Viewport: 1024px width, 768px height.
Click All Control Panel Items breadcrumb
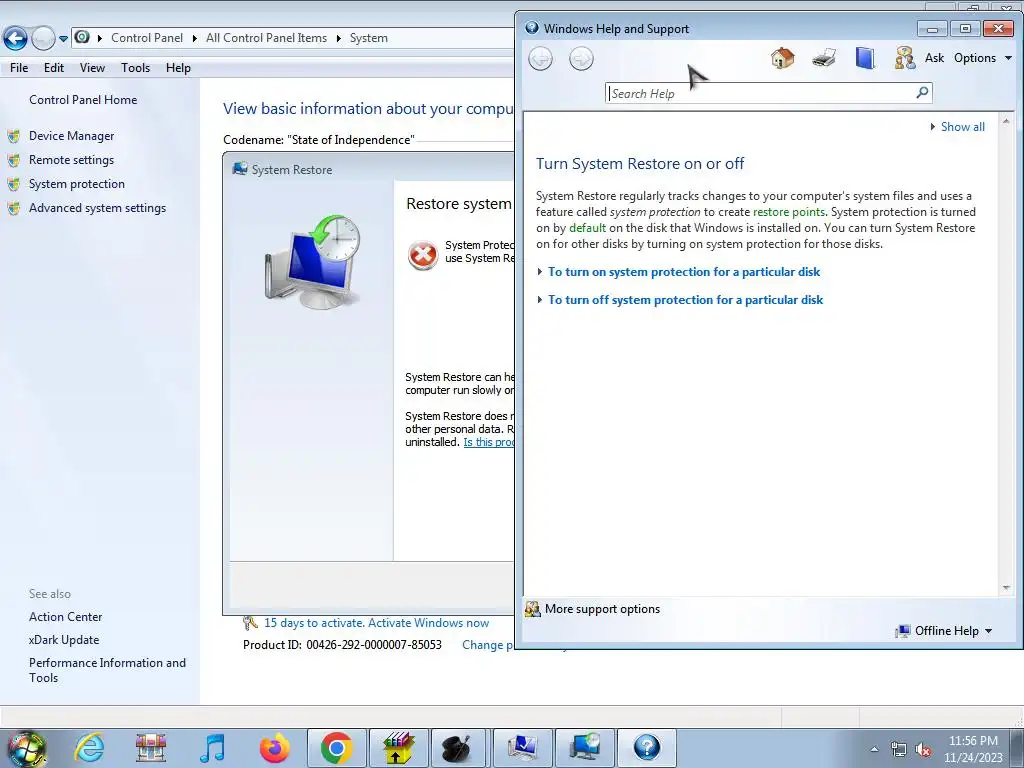(266, 38)
